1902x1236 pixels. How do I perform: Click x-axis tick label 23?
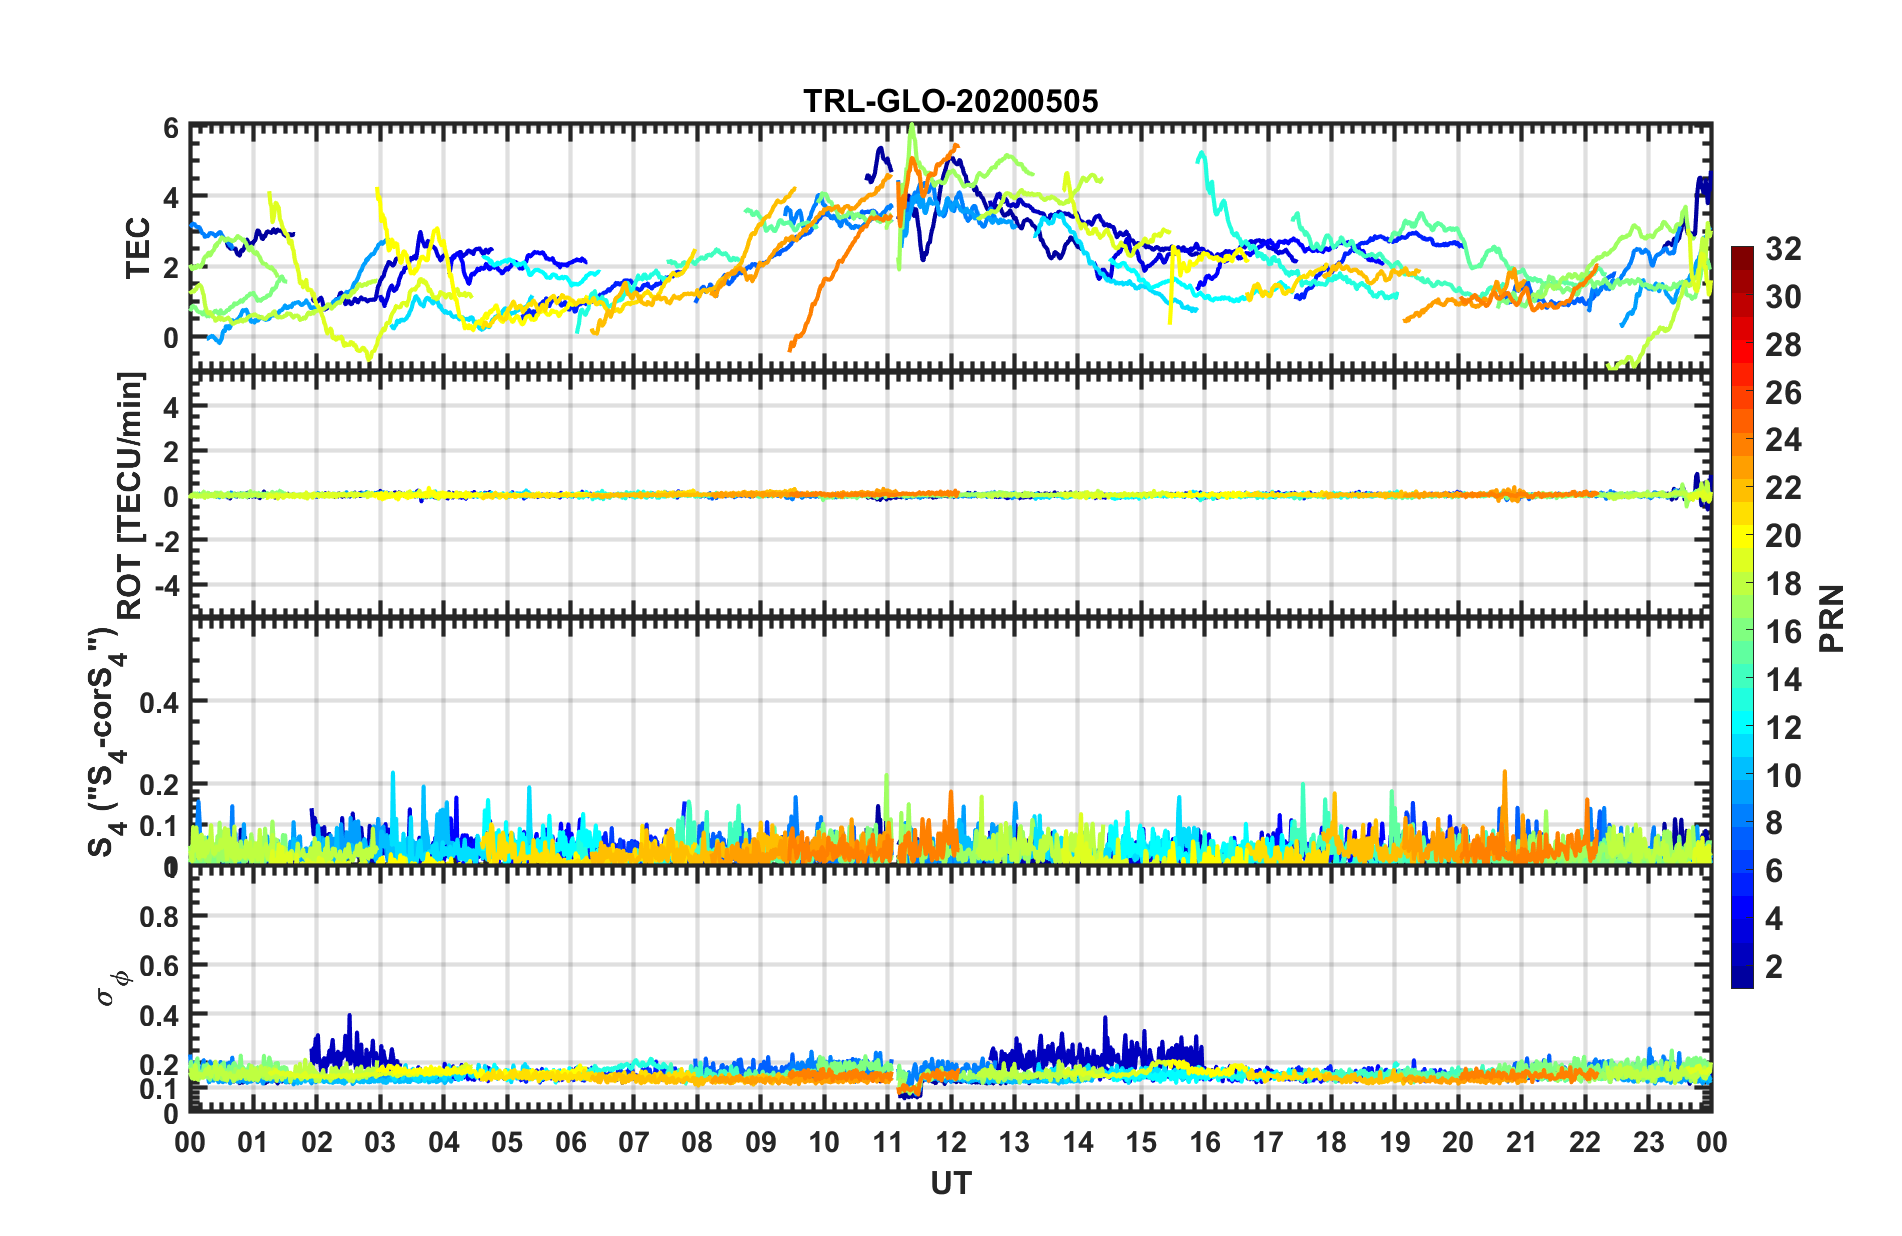click(1648, 1142)
